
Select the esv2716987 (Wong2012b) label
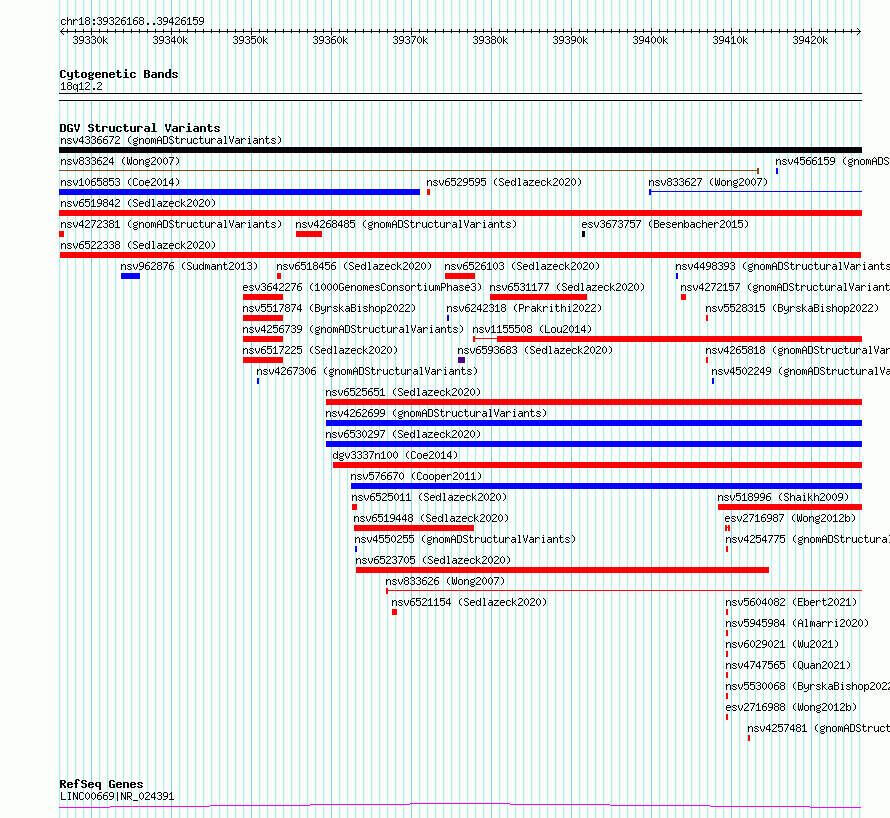pyautogui.click(x=790, y=518)
